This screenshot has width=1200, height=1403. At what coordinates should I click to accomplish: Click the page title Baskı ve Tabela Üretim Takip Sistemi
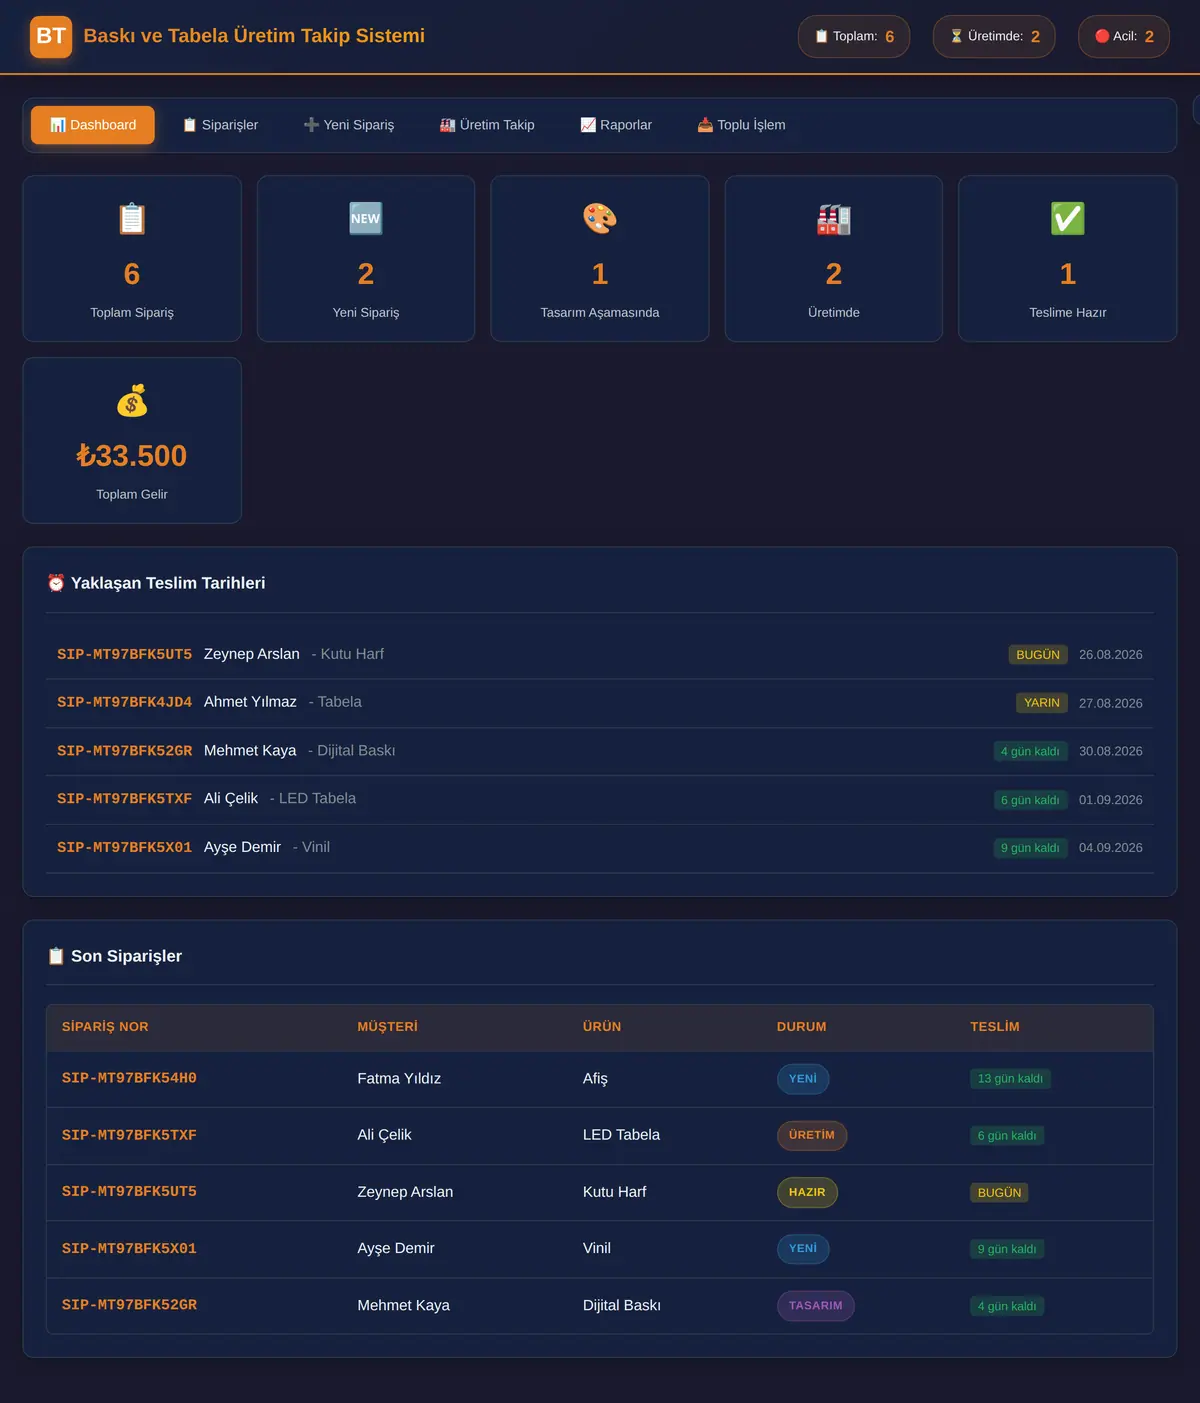click(x=254, y=36)
